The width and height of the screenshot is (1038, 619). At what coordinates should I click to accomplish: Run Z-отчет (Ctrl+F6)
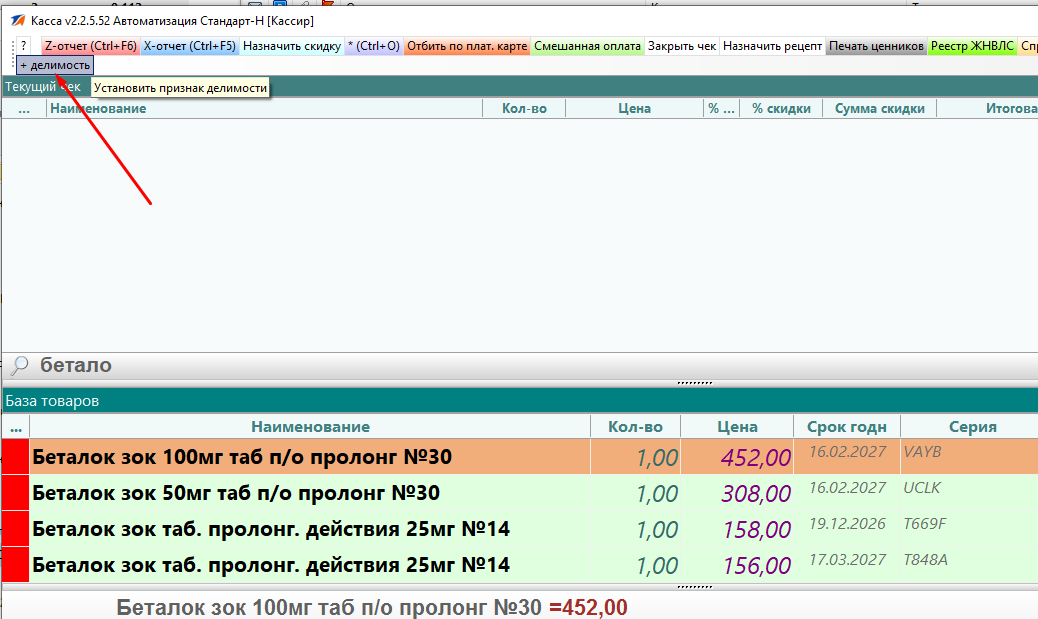coord(91,46)
